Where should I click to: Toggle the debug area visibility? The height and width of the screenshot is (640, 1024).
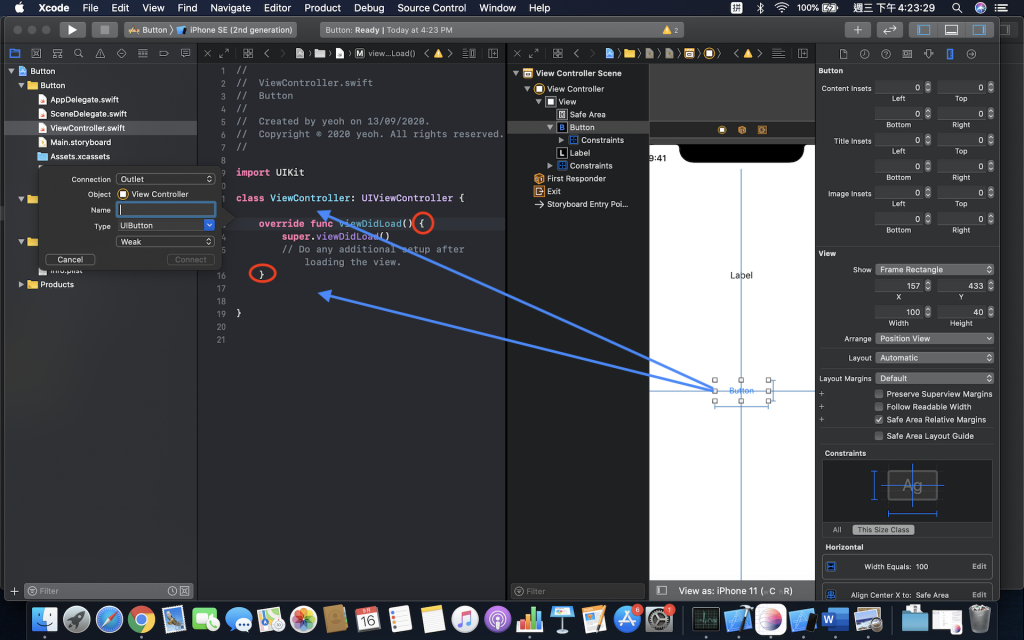pyautogui.click(x=952, y=29)
